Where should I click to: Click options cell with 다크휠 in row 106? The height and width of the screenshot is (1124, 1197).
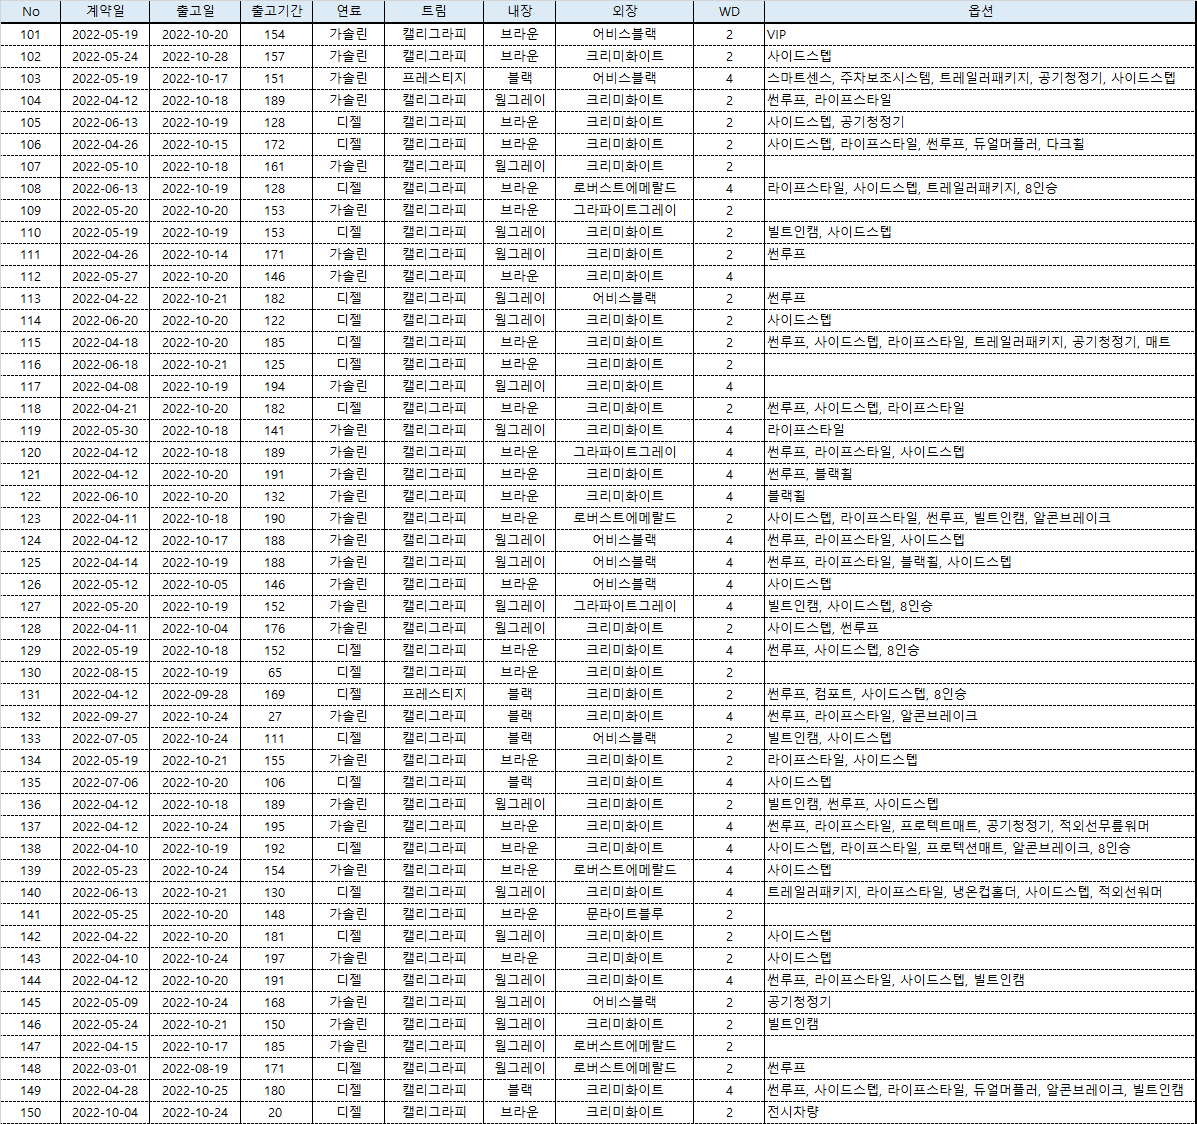click(980, 144)
